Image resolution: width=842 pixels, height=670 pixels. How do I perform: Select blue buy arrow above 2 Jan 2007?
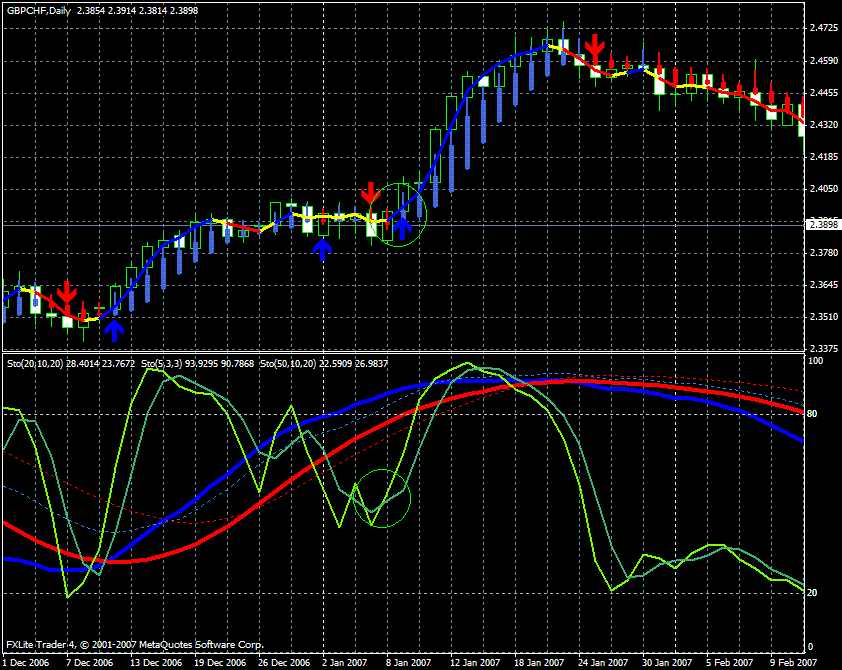[x=322, y=250]
